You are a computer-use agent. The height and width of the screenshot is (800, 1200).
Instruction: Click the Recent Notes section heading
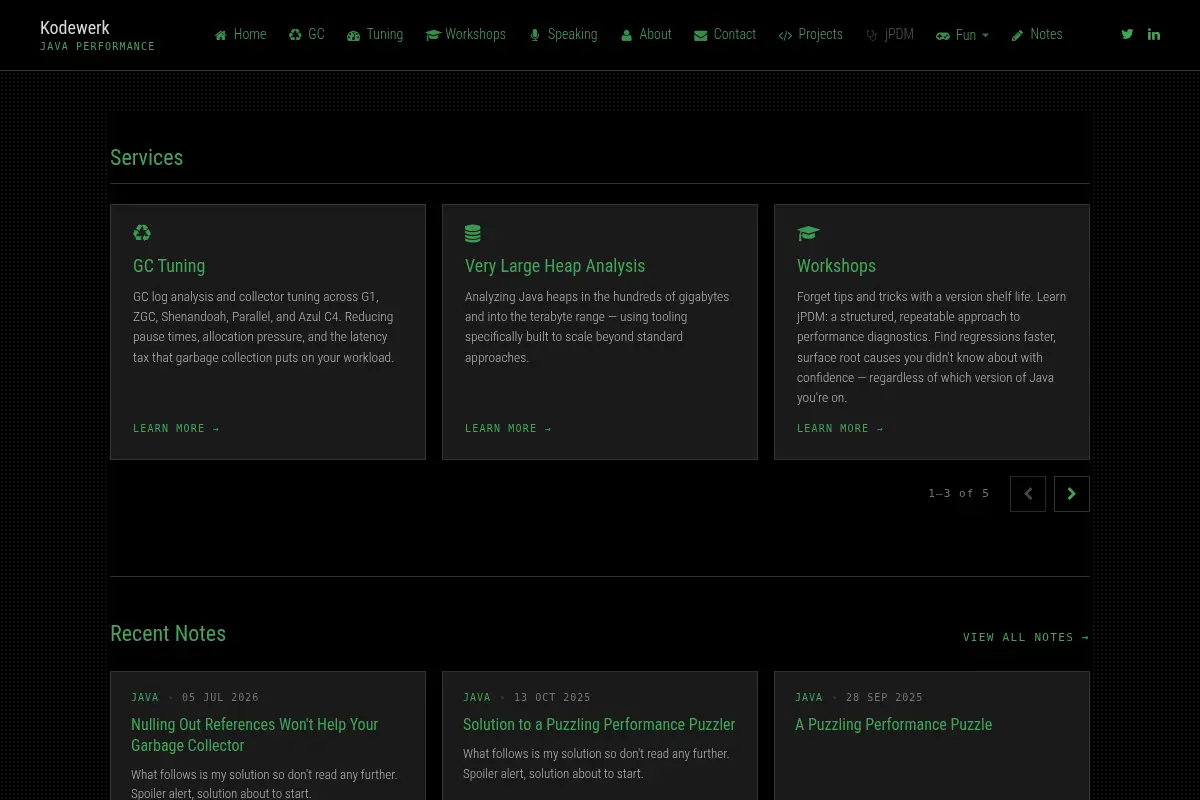click(x=168, y=634)
